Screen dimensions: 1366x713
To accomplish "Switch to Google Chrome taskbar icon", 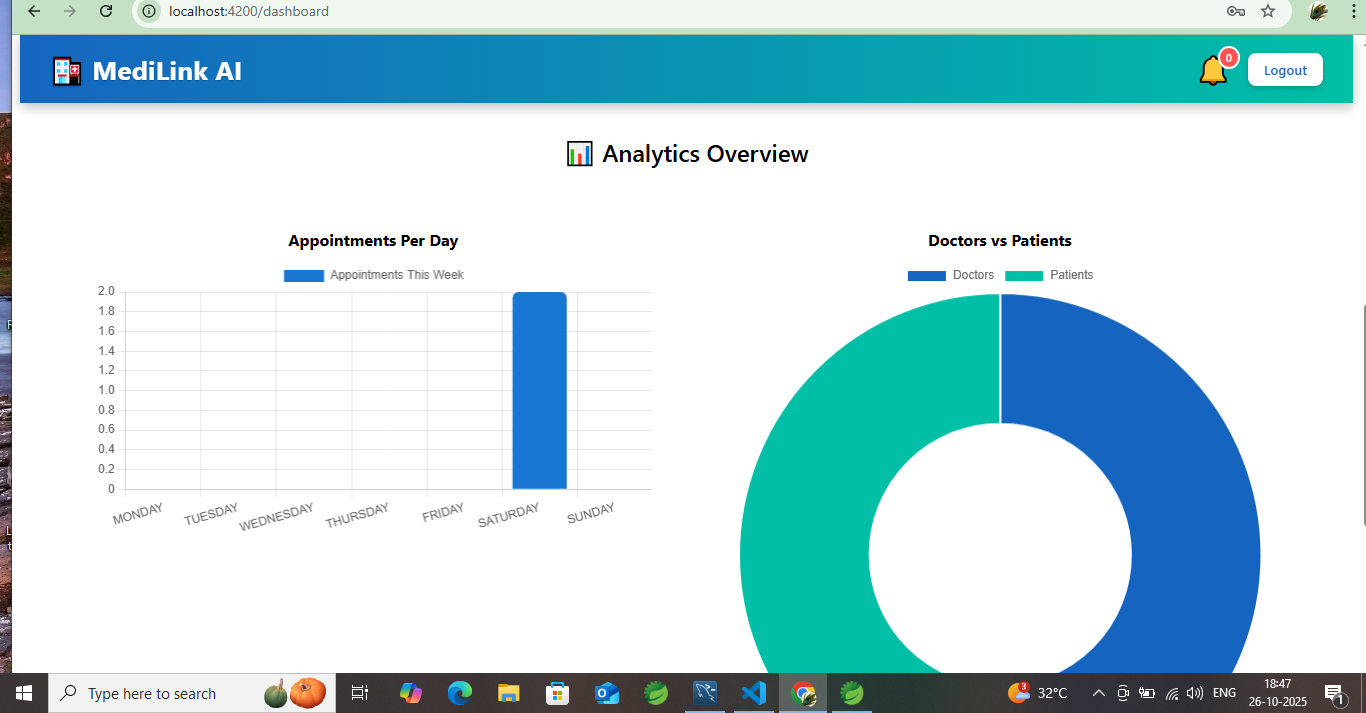I will (803, 693).
